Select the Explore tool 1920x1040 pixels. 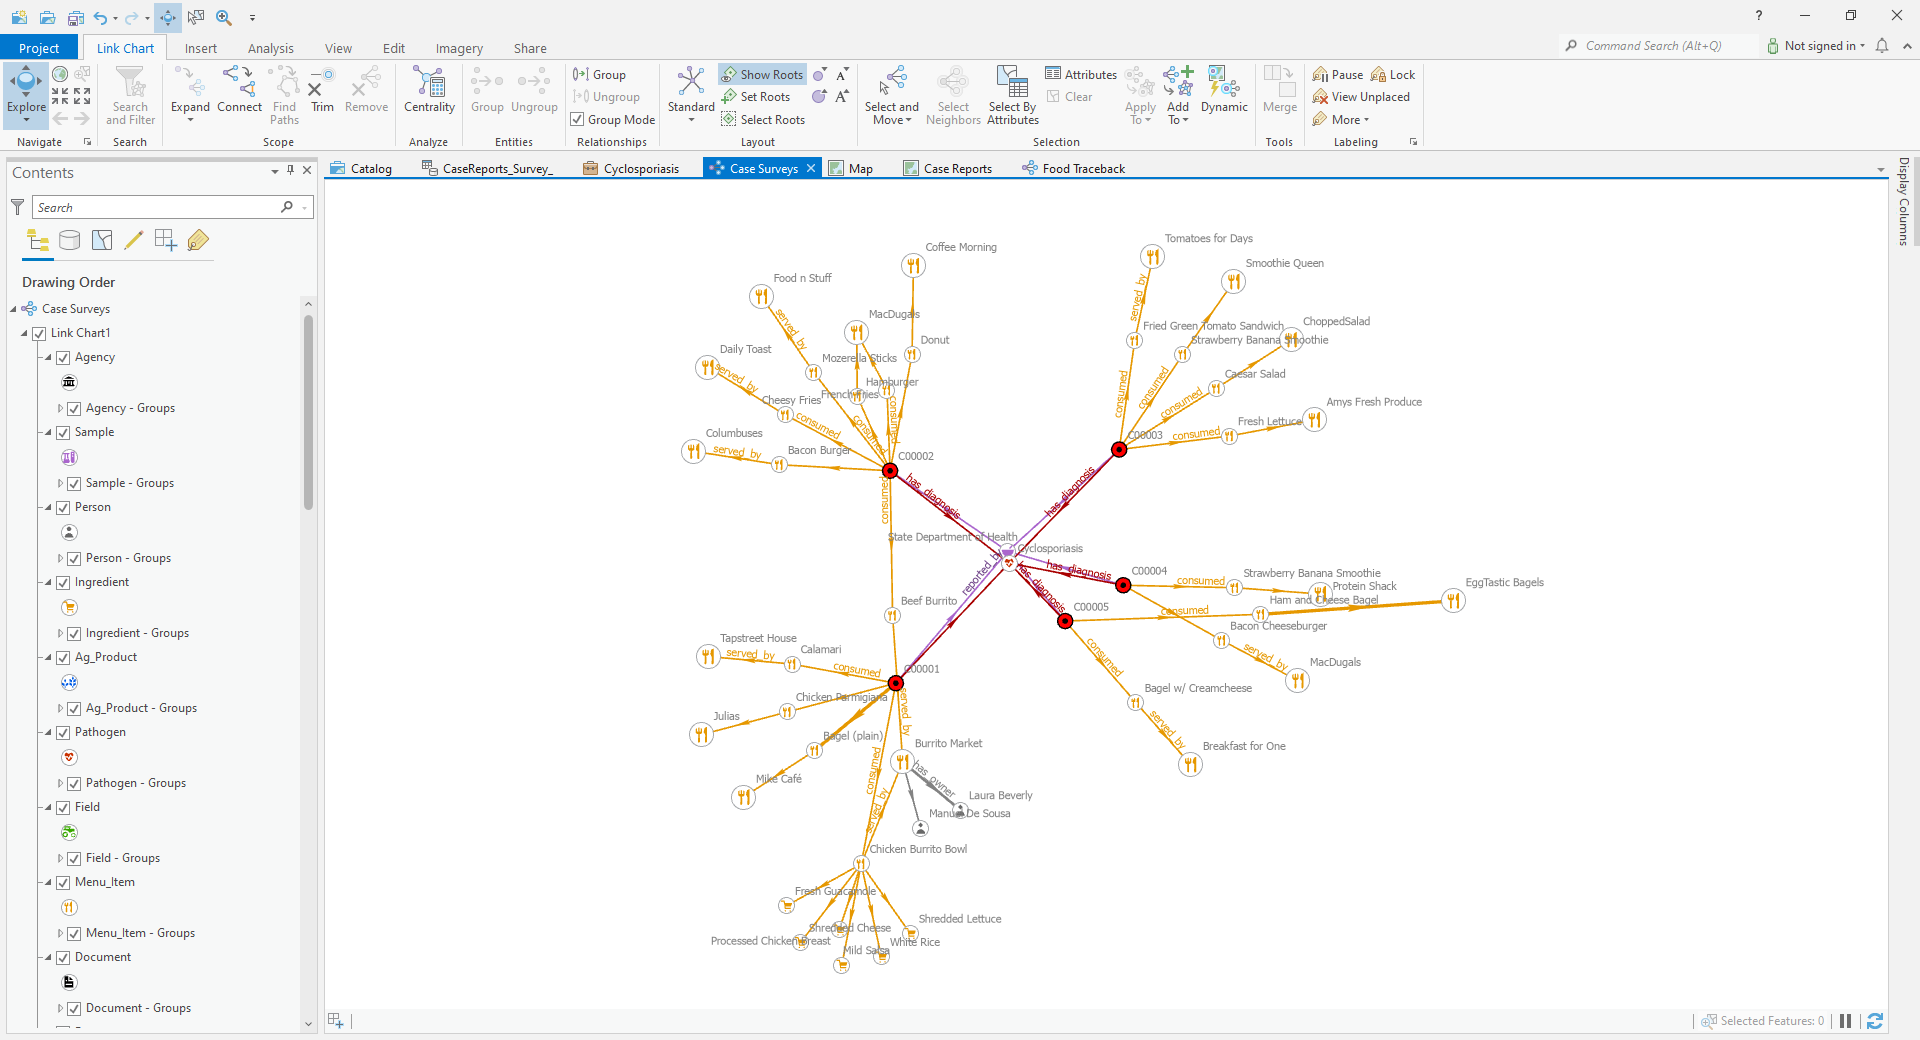pyautogui.click(x=25, y=90)
